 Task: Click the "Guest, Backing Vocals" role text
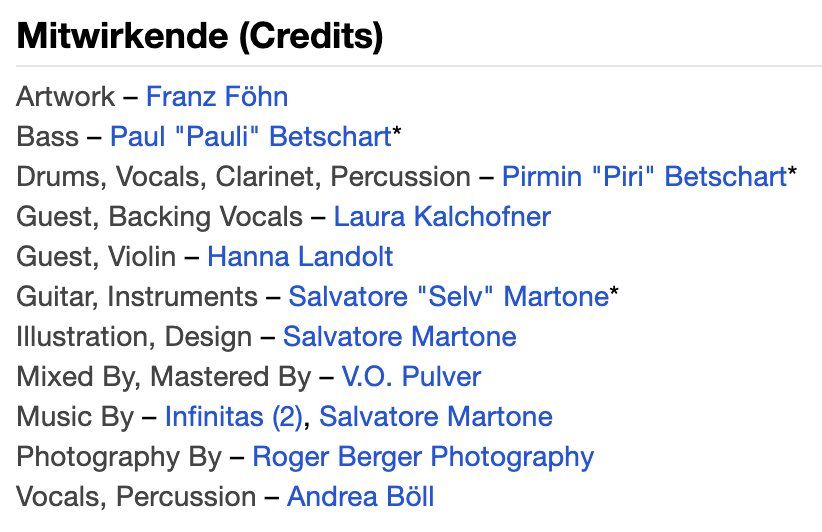[x=160, y=217]
